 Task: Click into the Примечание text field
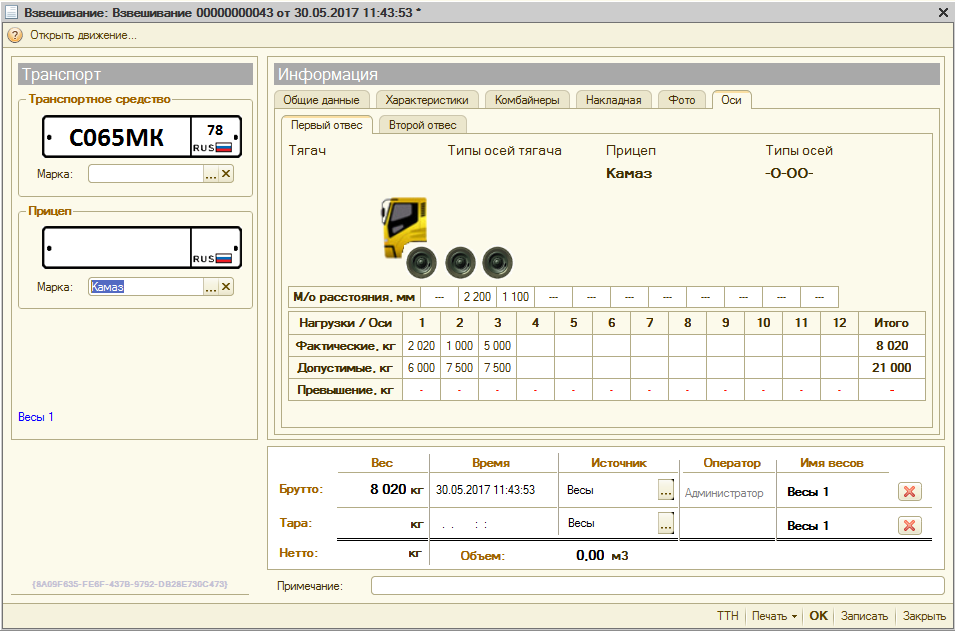click(657, 585)
